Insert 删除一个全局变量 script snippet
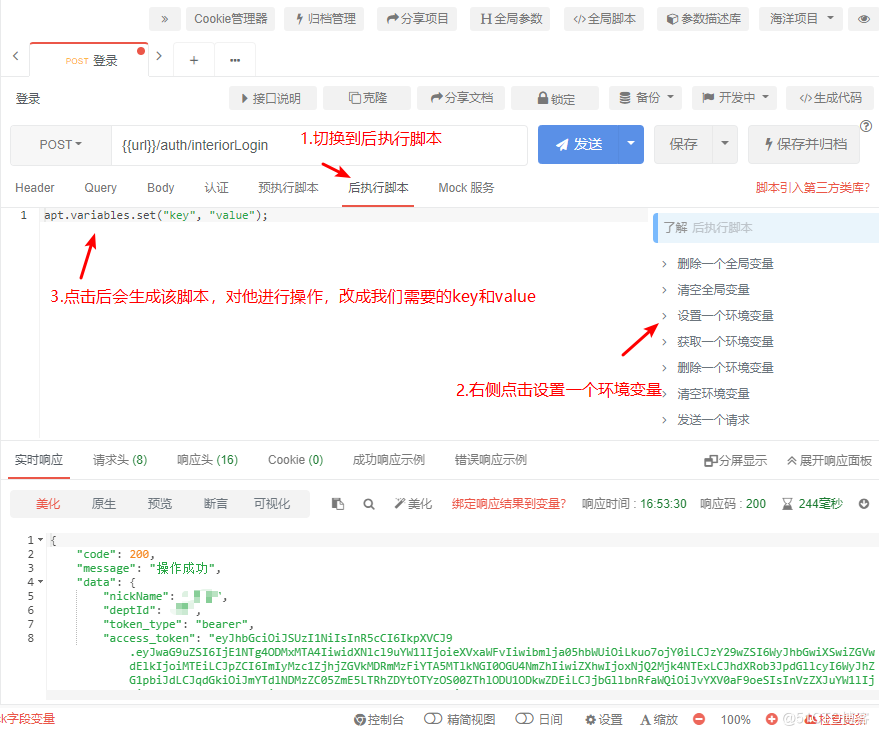Screen dimensions: 879x735 [x=725, y=264]
